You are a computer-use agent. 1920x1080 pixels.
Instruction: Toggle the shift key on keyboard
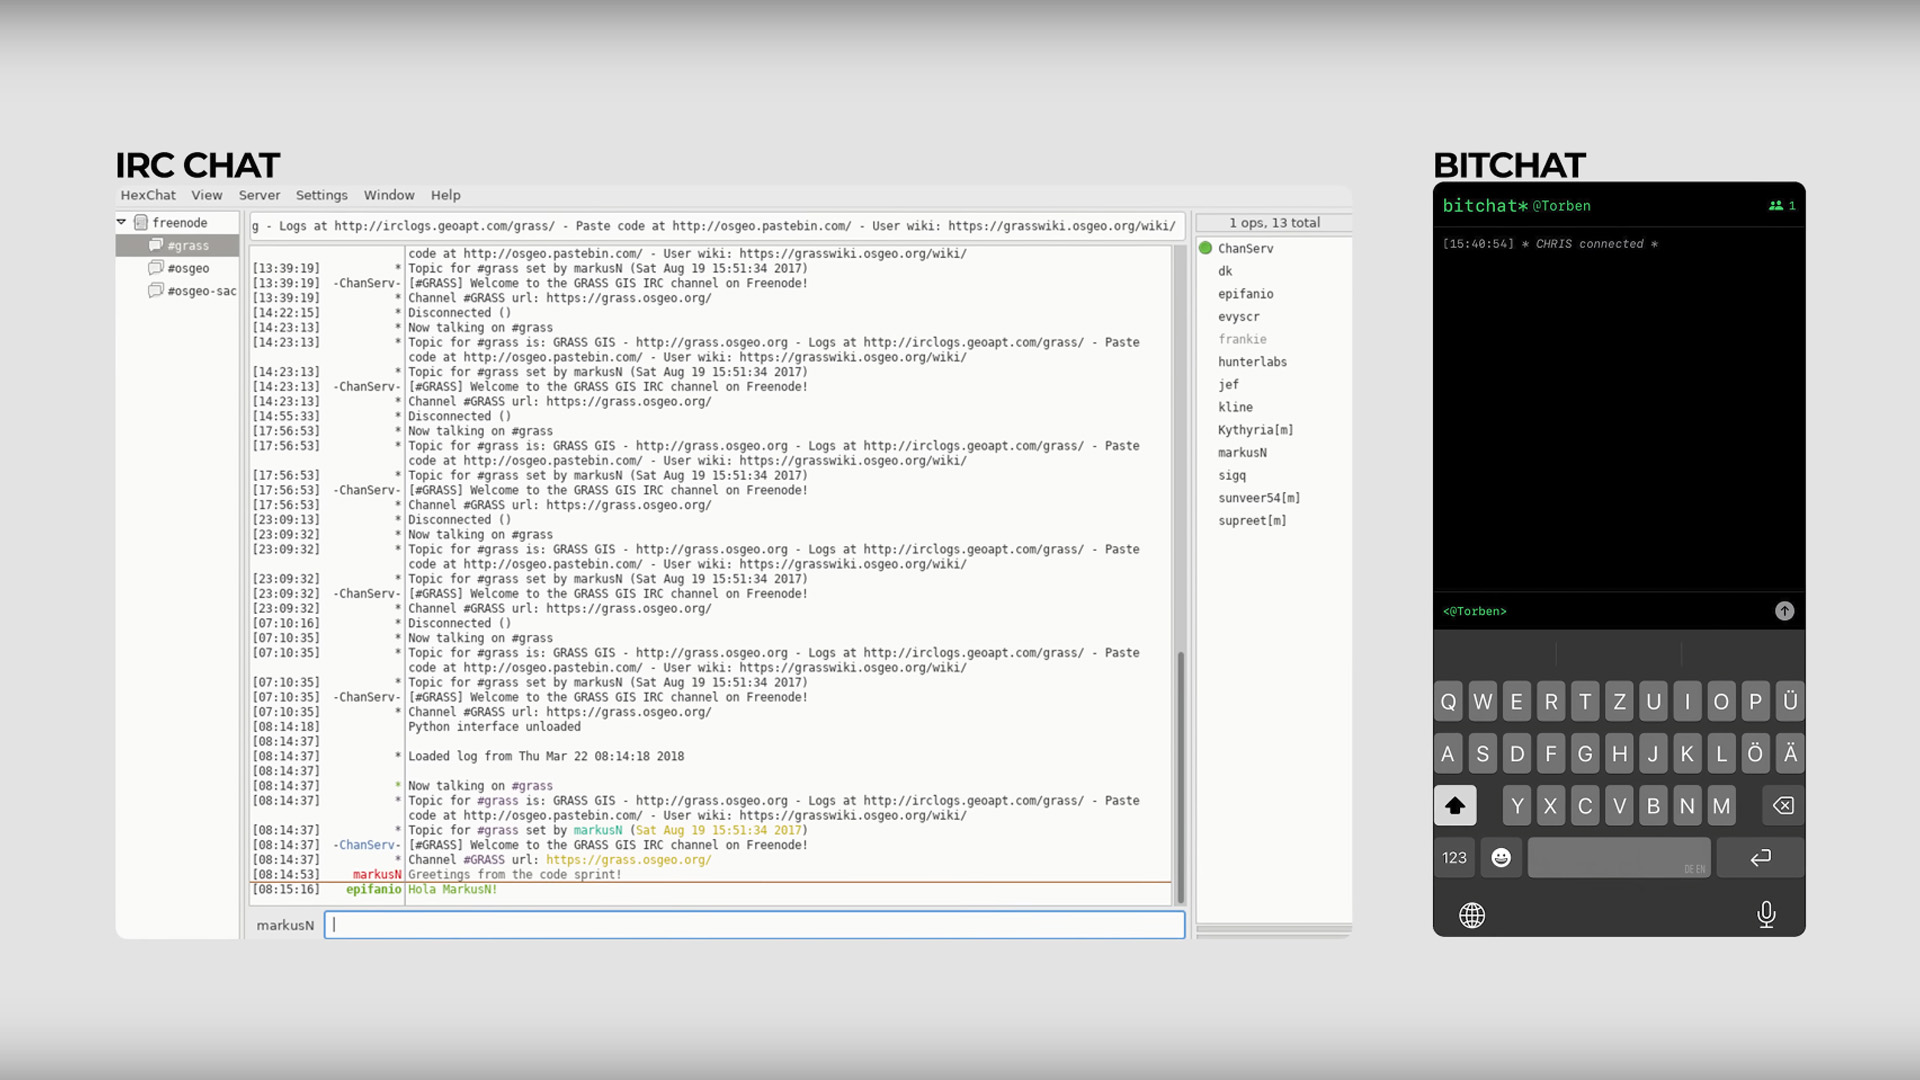(x=1455, y=805)
